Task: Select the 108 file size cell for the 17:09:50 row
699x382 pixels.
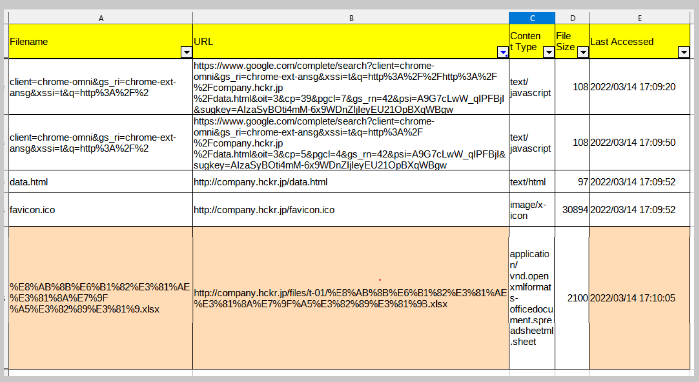Action: [572, 143]
